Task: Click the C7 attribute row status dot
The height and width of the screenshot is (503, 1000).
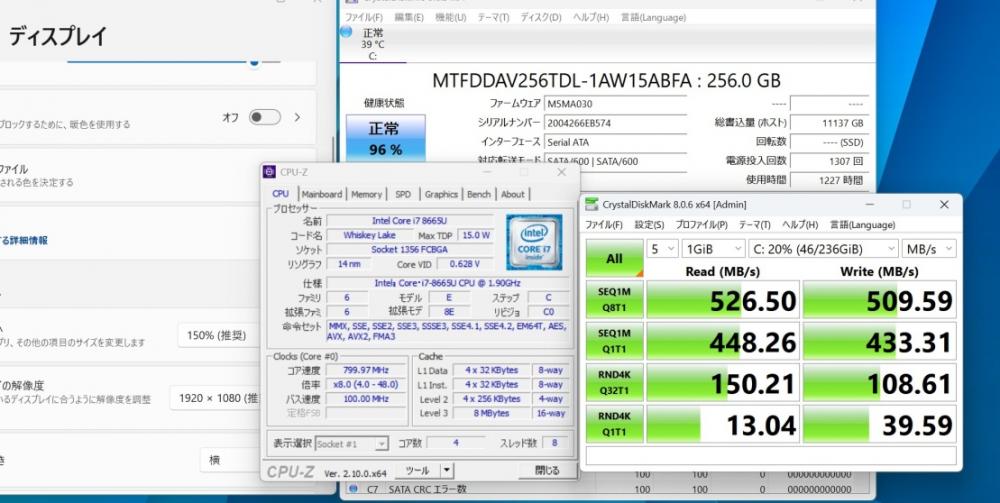Action: click(353, 490)
